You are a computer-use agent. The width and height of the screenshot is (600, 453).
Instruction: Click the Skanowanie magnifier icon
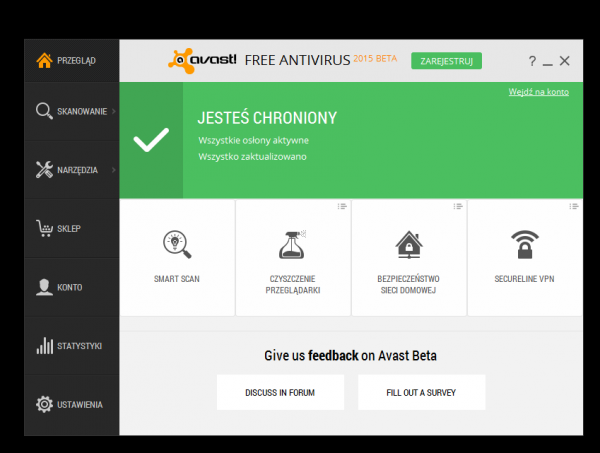click(x=44, y=111)
